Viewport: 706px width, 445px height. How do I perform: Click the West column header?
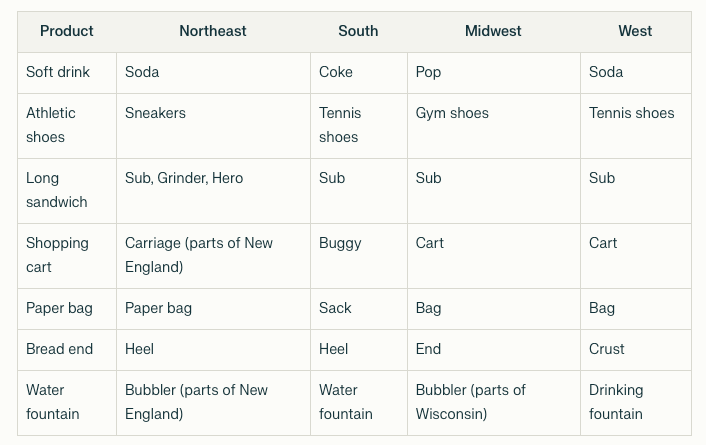(635, 31)
